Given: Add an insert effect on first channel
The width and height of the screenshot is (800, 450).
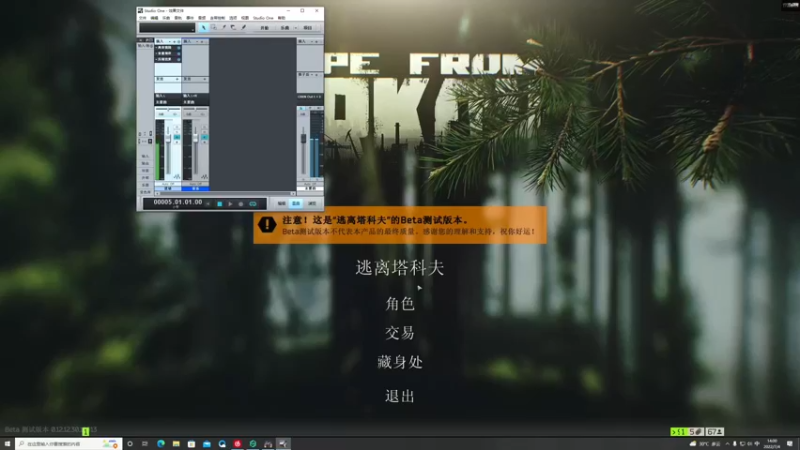Looking at the screenshot, I should tap(174, 42).
